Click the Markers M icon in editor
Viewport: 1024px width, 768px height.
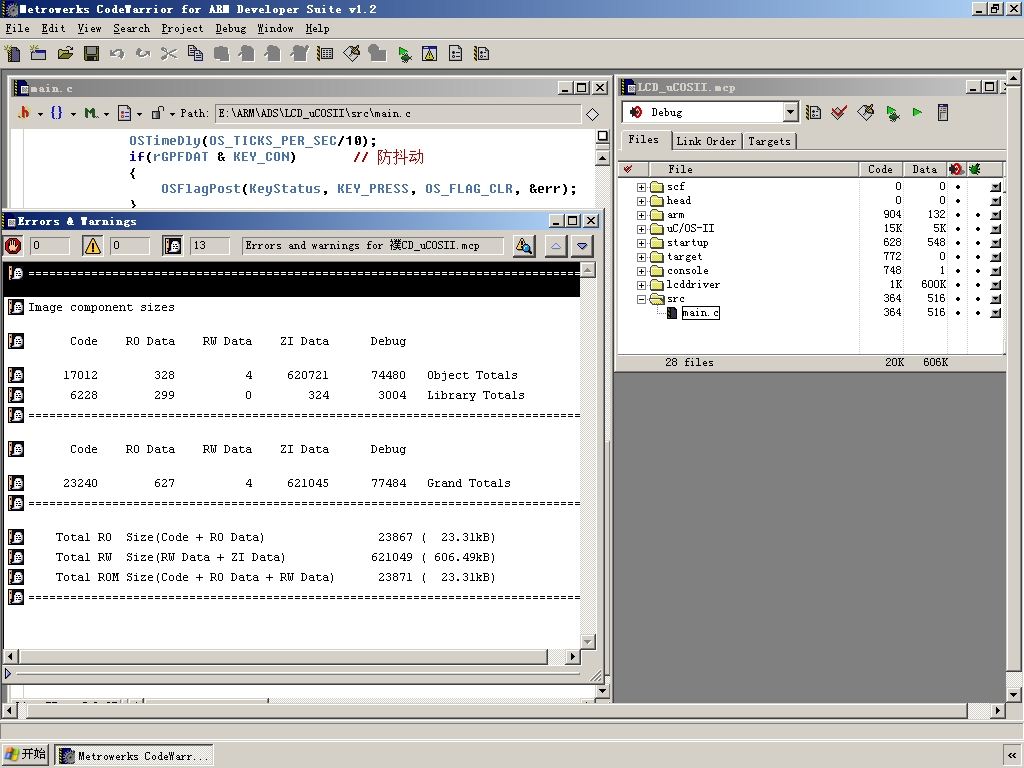[91, 113]
